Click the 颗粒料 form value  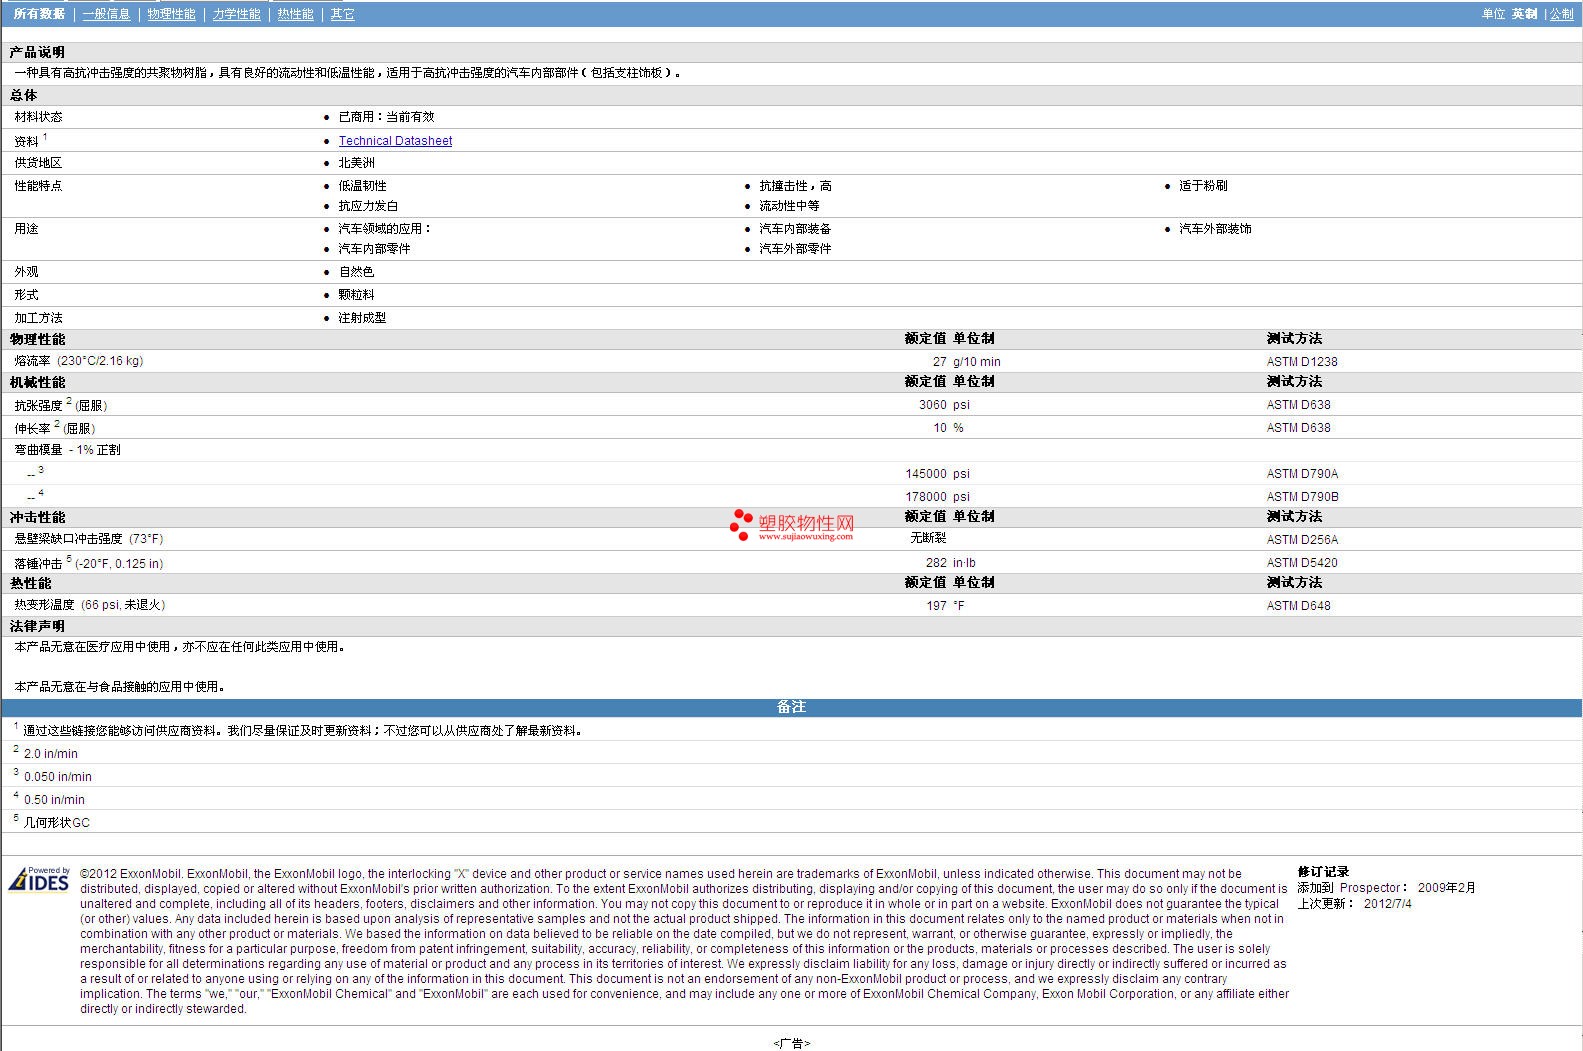pyautogui.click(x=356, y=295)
